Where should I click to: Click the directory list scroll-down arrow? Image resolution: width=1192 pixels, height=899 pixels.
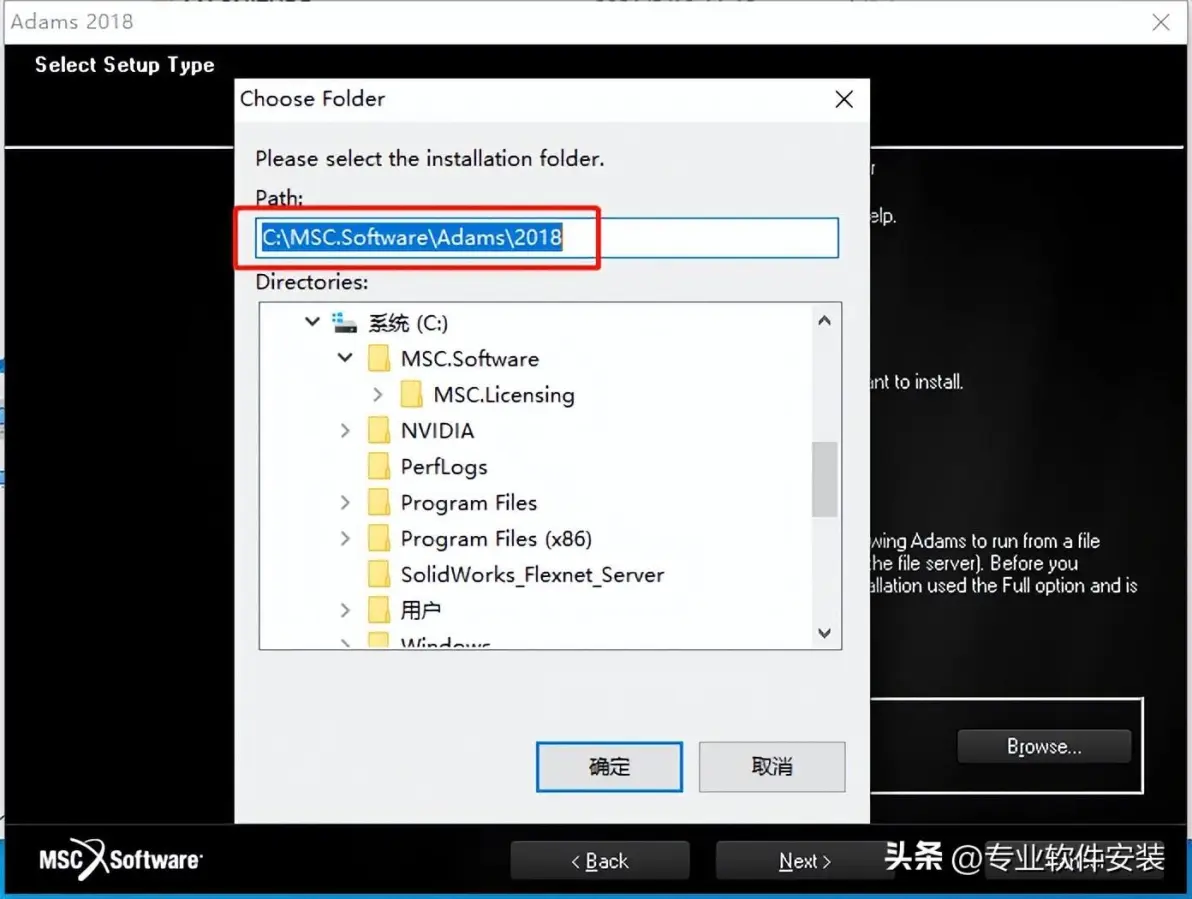click(x=825, y=632)
